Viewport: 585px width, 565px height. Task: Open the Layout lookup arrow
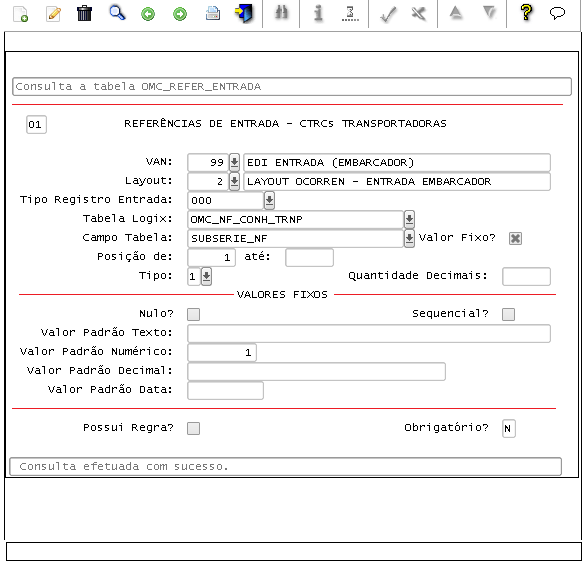pos(234,181)
